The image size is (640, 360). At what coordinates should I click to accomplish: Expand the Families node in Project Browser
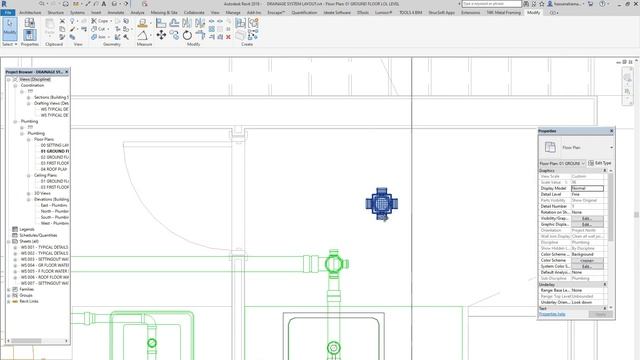[x=9, y=289]
